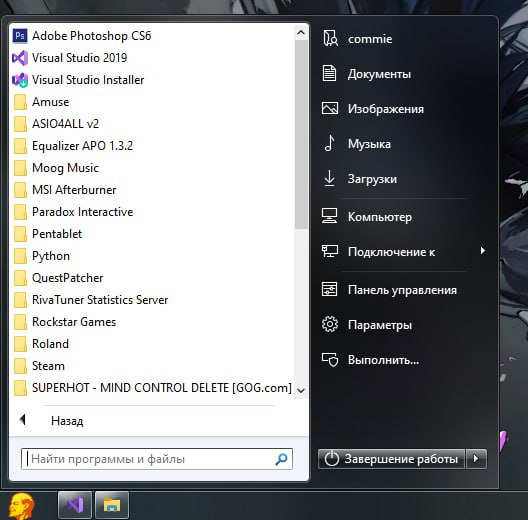Click the Equalizer APO 1.3.2 folder icon
The width and height of the screenshot is (528, 520).
20,146
